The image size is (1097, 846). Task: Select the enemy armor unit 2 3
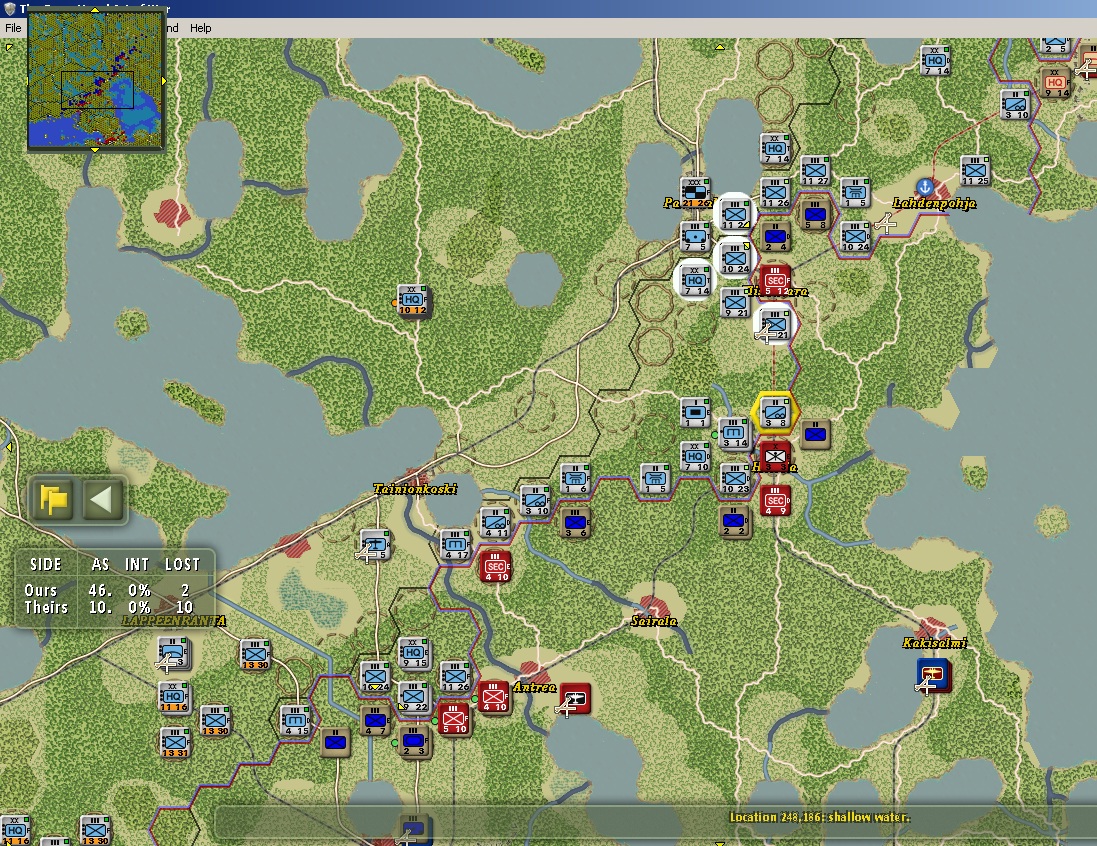415,742
